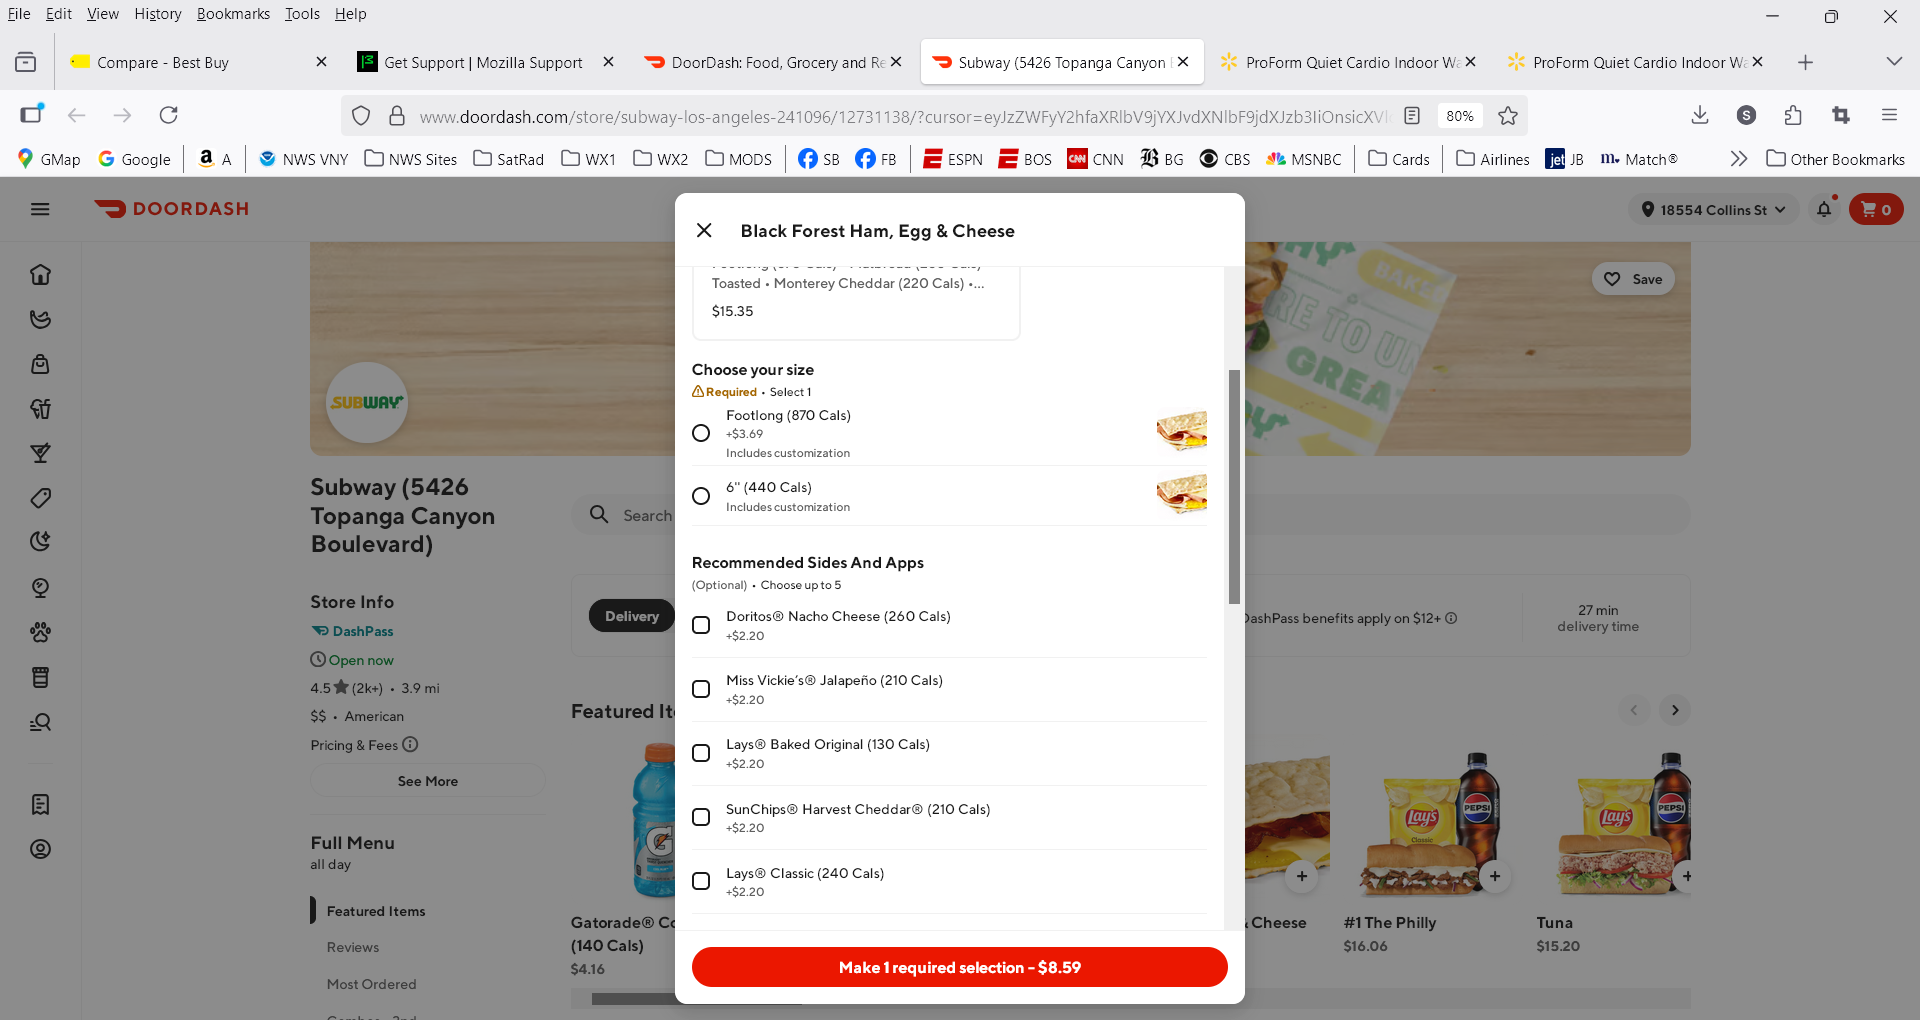Check Lays Classic (240 Cals) side

pos(701,881)
